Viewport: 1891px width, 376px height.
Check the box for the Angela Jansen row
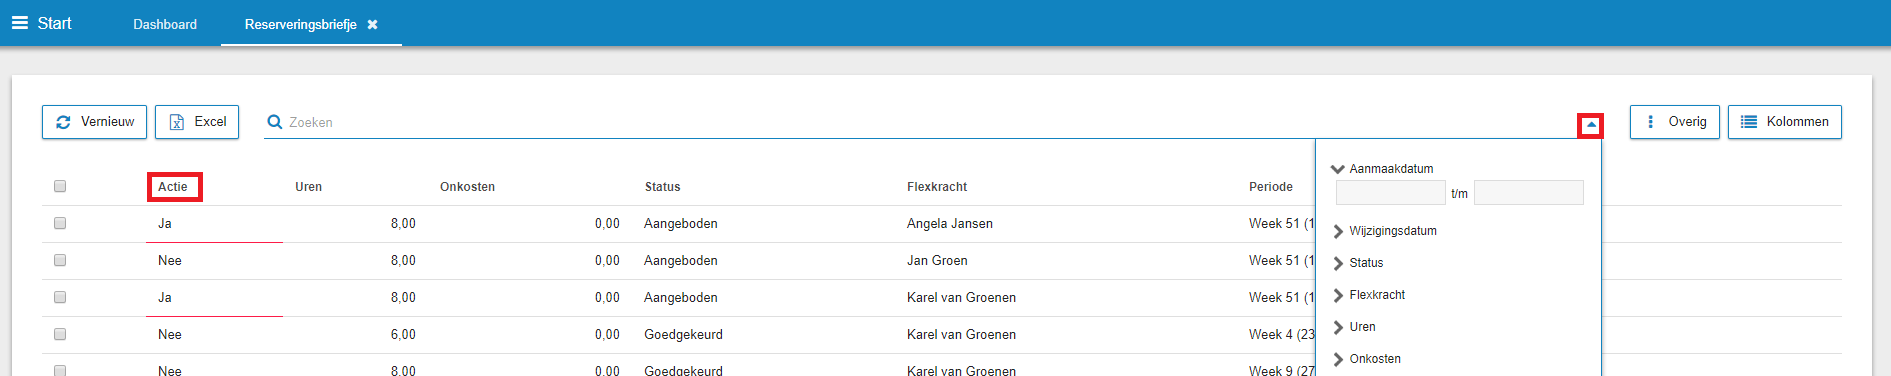click(60, 223)
